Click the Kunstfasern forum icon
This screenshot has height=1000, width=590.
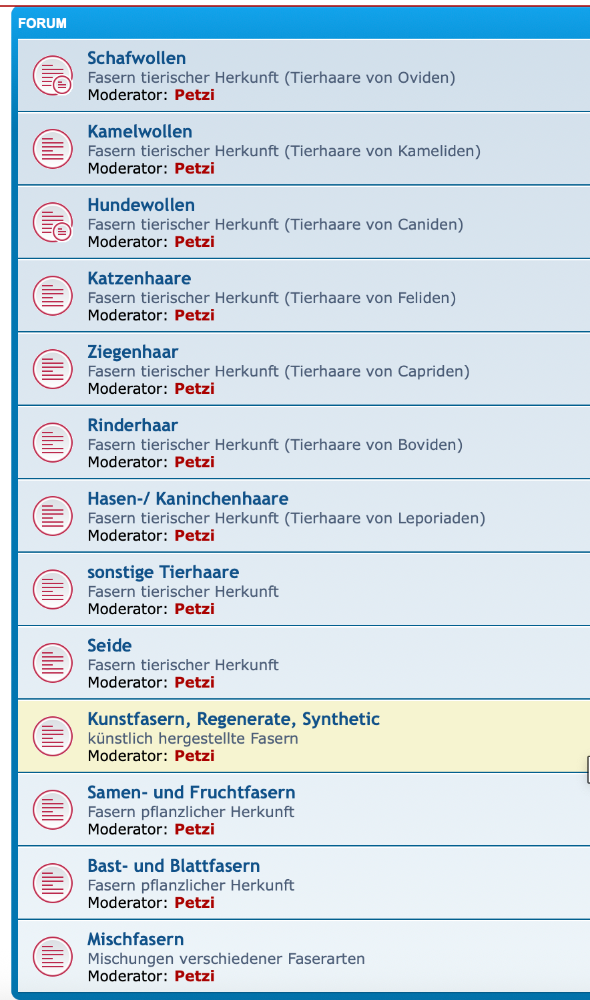tap(52, 736)
